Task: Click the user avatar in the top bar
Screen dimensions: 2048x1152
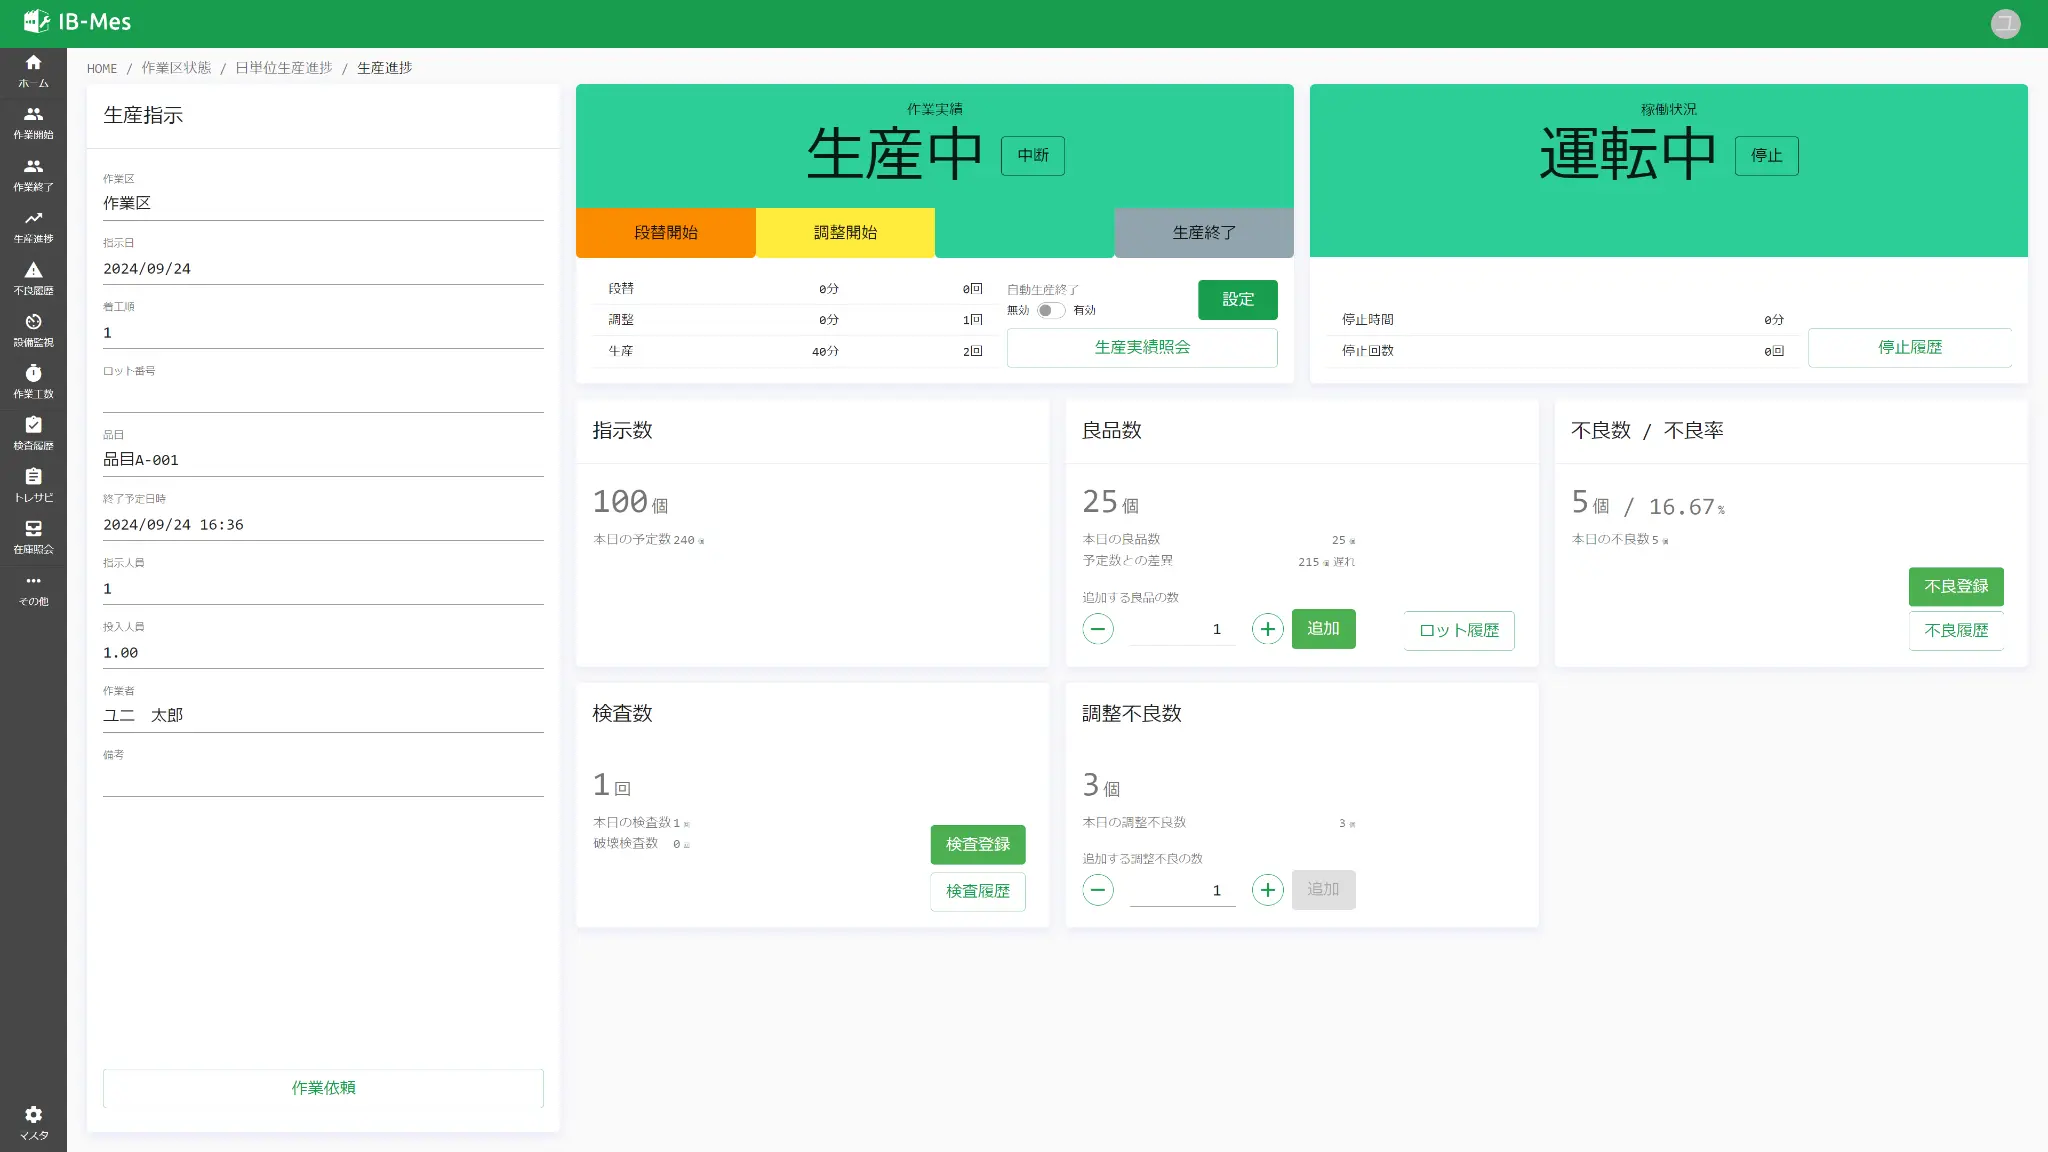Action: pyautogui.click(x=2005, y=23)
